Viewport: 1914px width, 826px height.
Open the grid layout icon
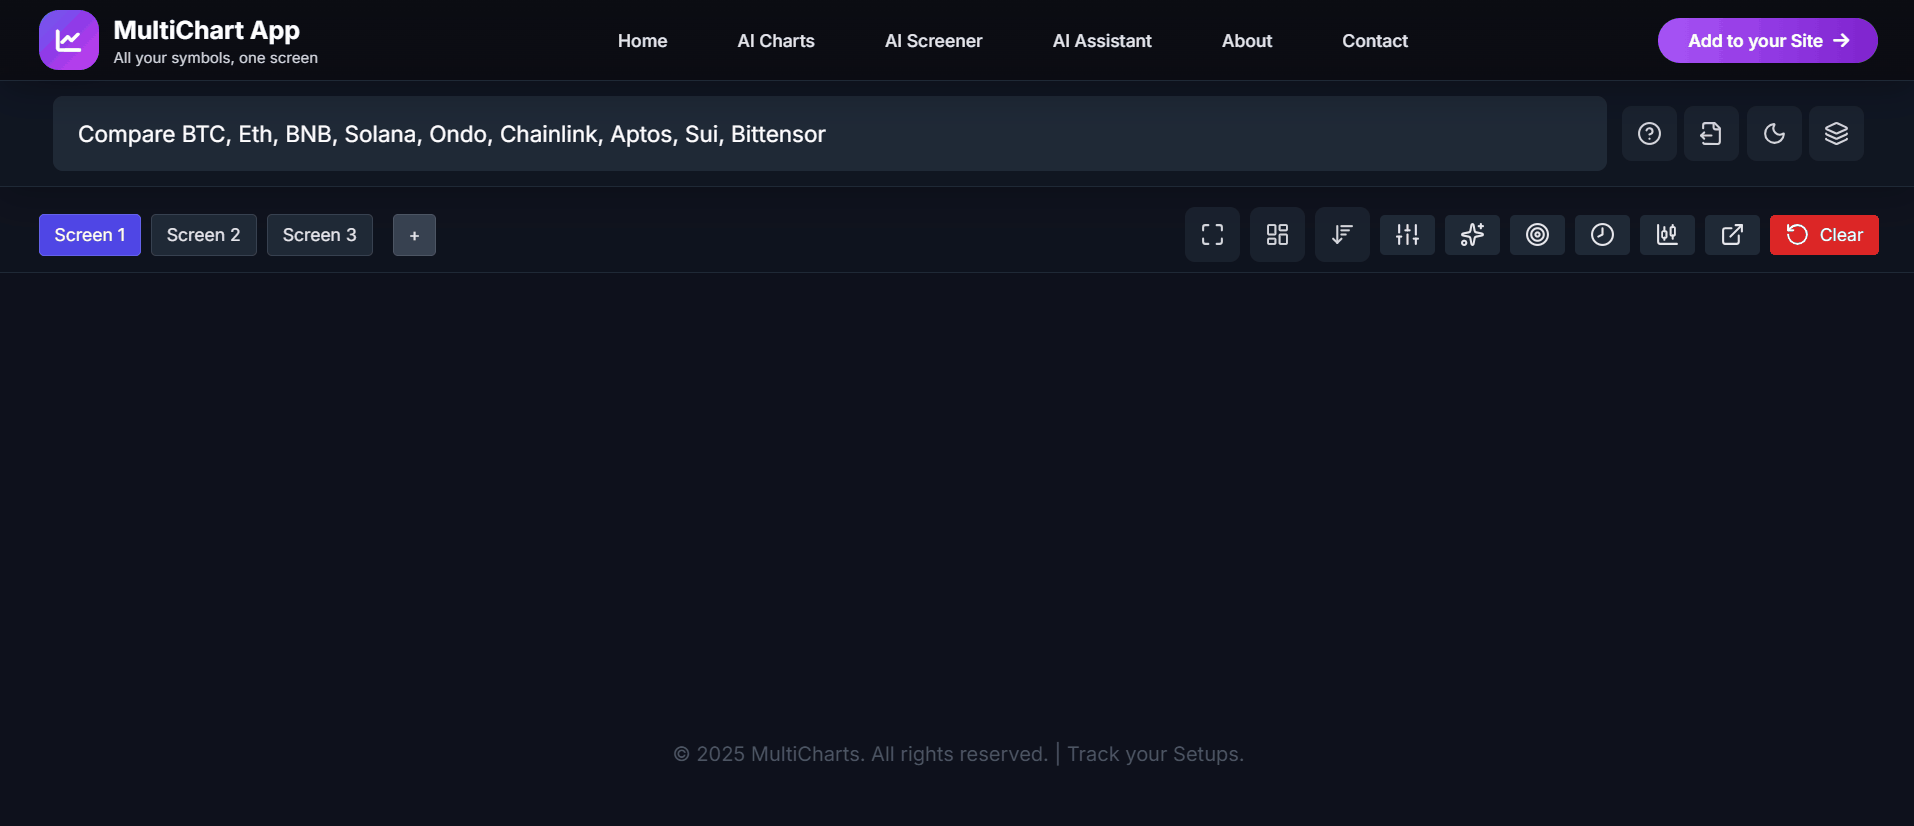[x=1277, y=235]
